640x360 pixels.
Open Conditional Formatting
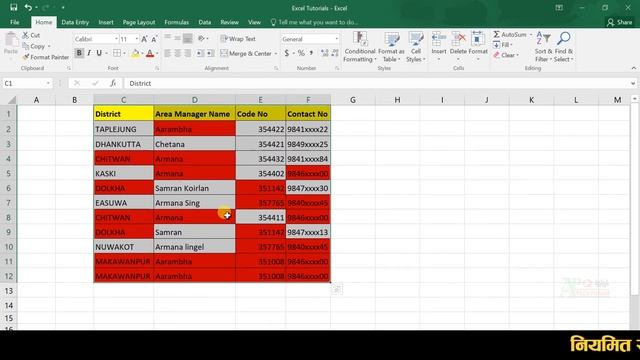[x=359, y=47]
